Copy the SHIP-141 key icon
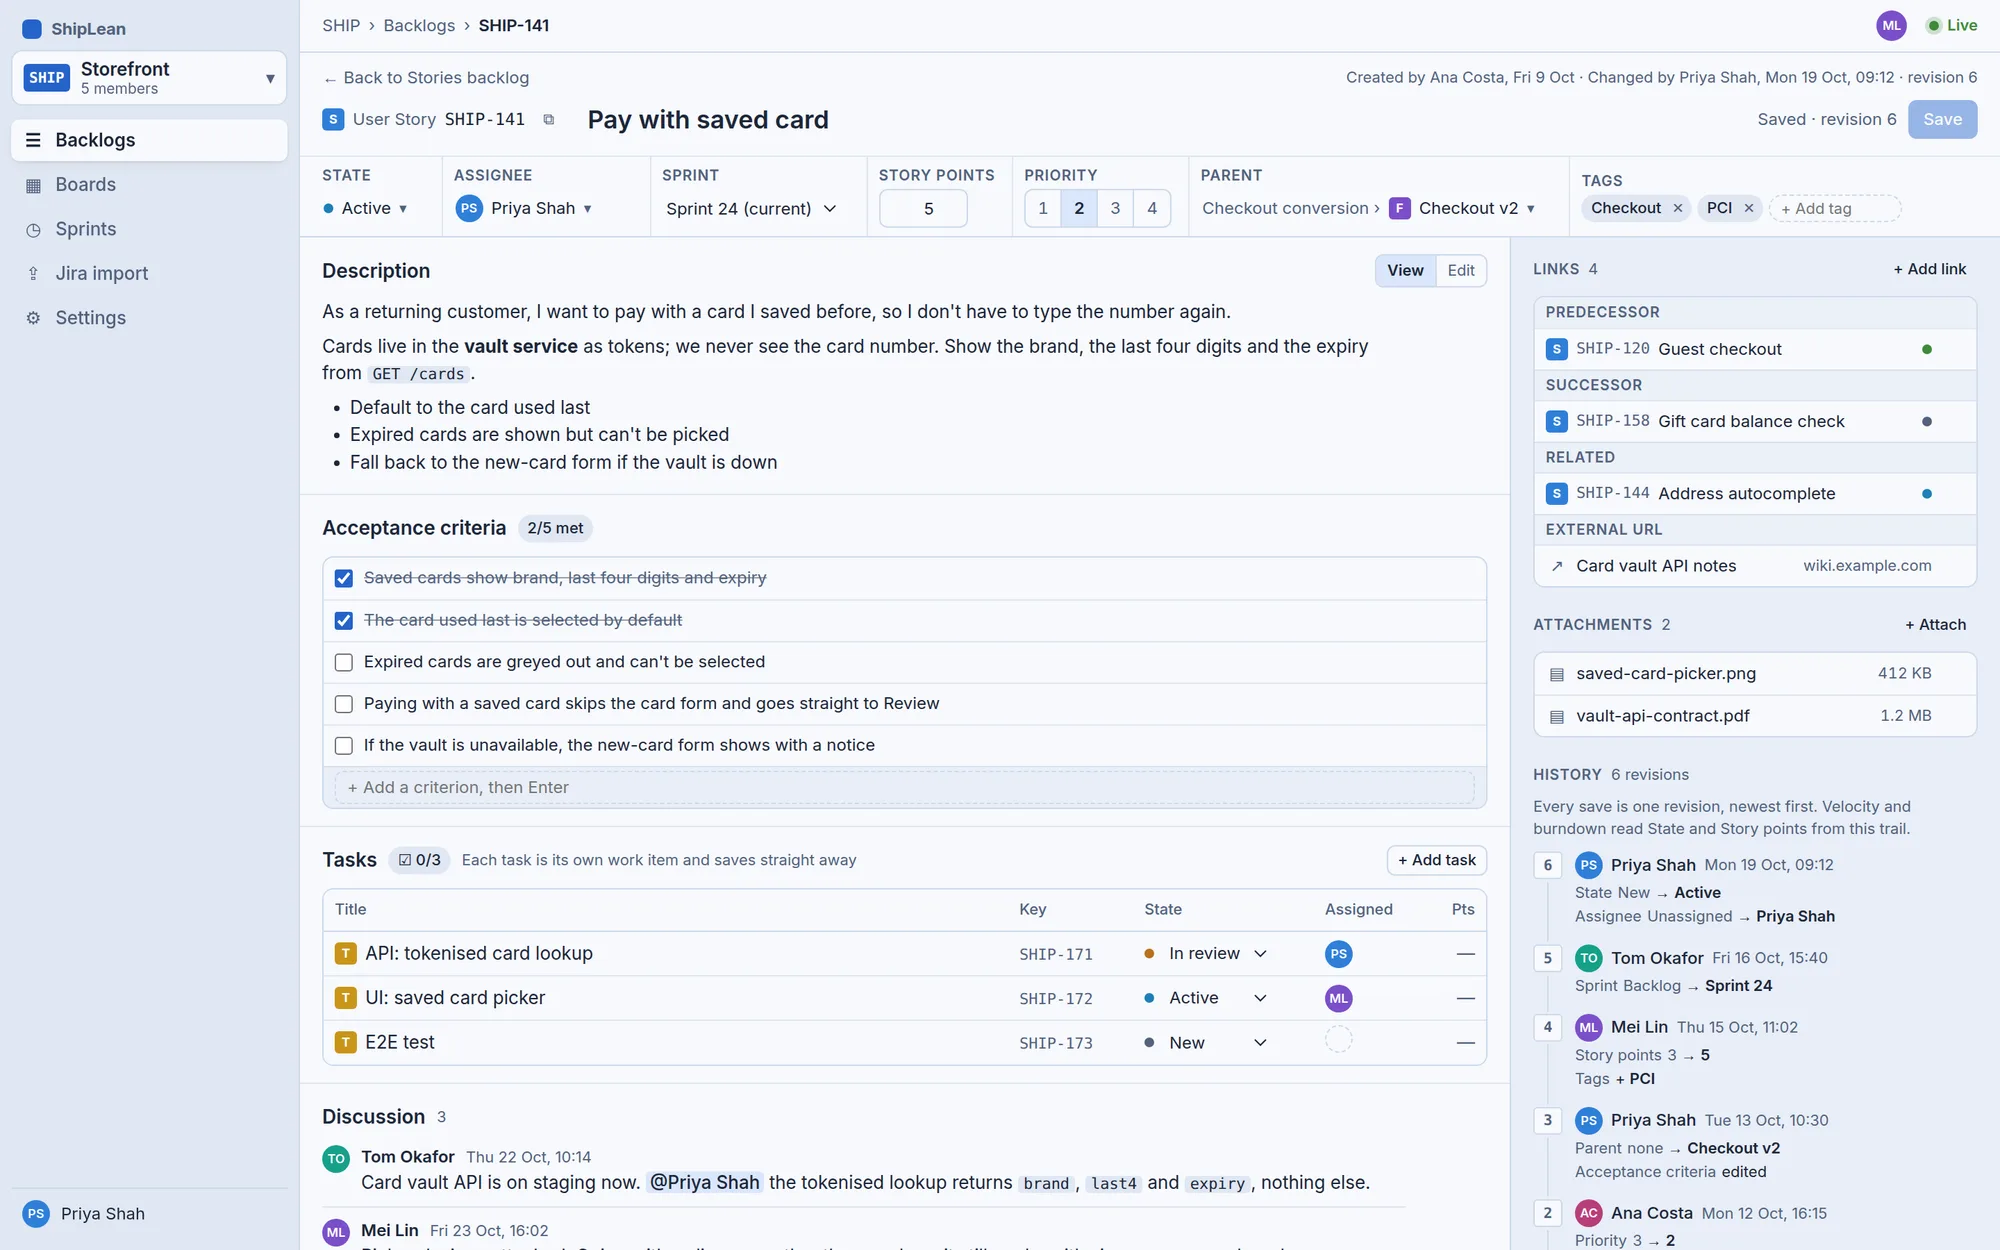This screenshot has width=2000, height=1250. click(548, 120)
